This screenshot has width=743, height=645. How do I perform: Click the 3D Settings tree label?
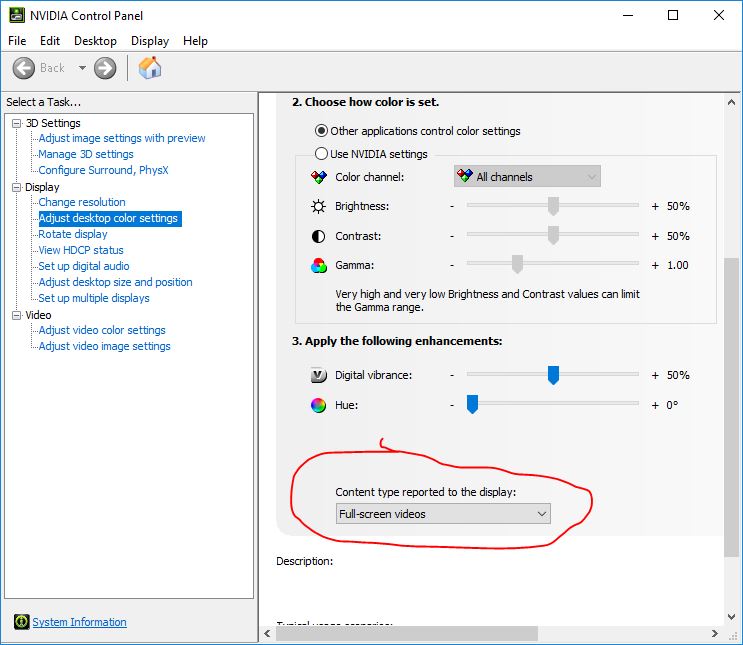pos(53,123)
